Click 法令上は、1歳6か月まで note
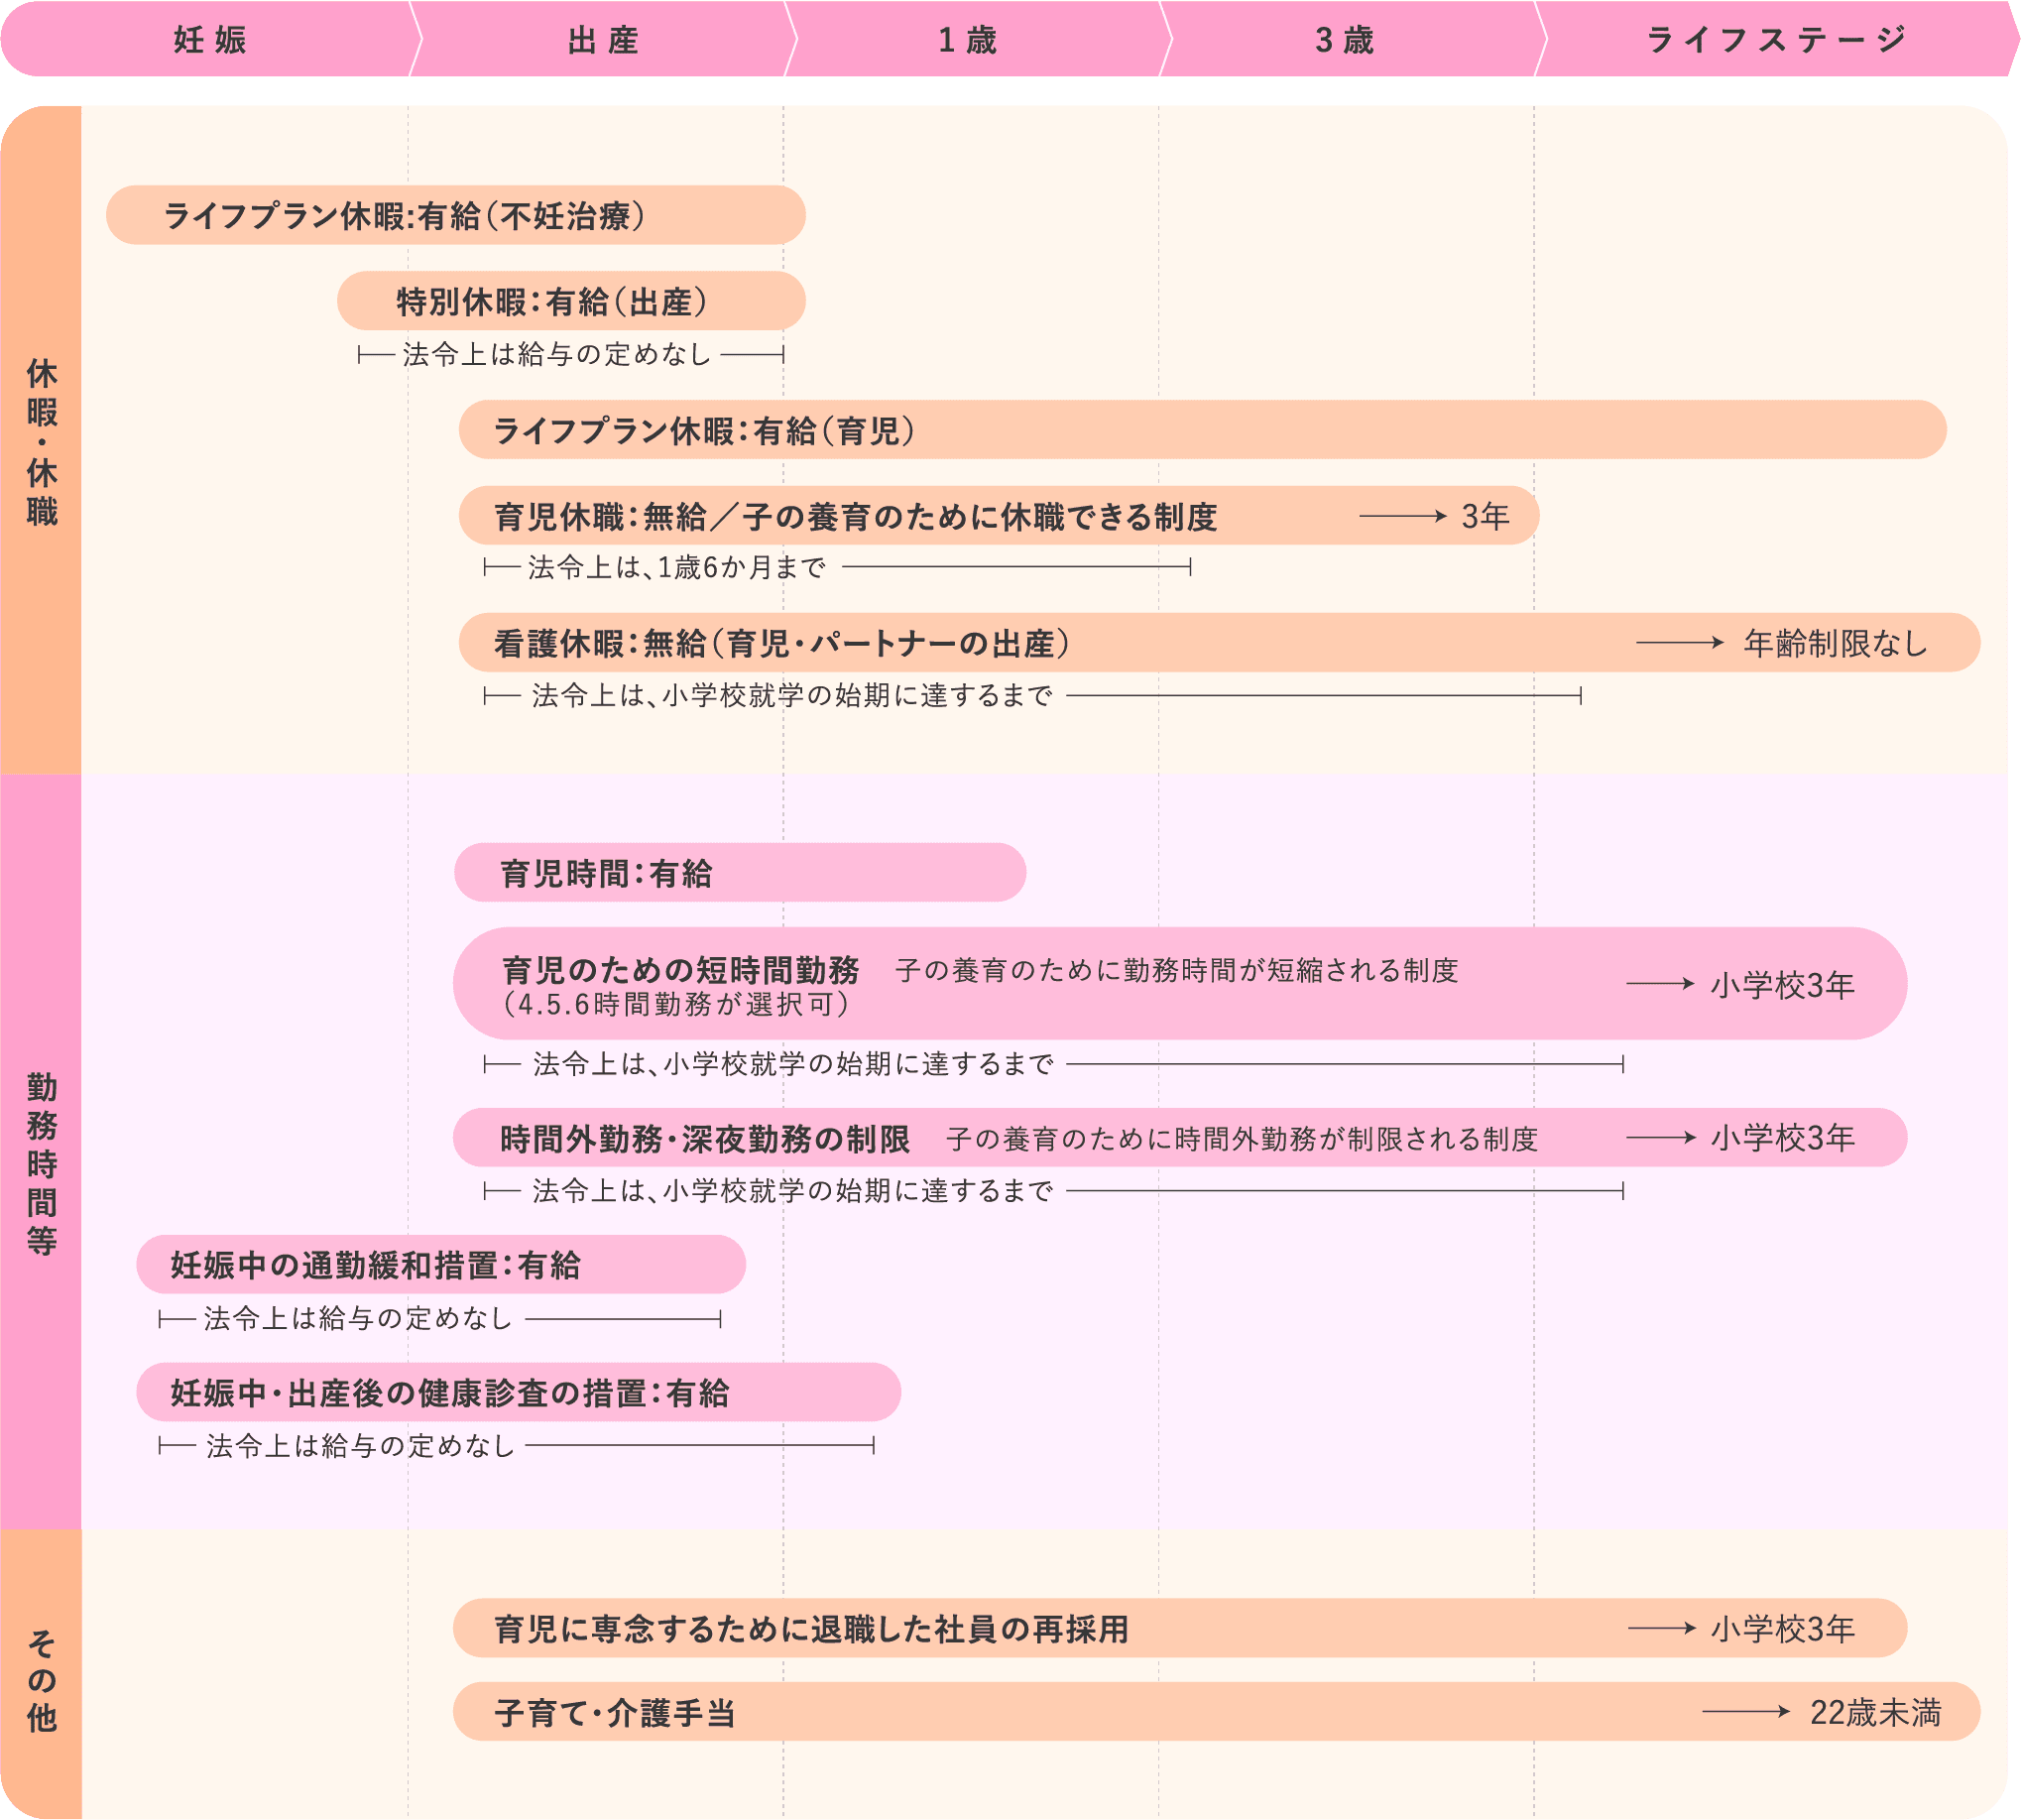Viewport: 2021px width, 1820px height. coord(677,568)
